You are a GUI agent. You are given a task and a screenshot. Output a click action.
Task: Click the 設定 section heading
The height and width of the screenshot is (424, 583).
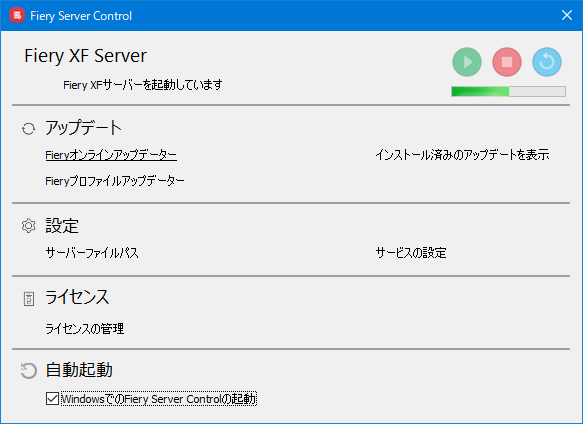[x=62, y=226]
